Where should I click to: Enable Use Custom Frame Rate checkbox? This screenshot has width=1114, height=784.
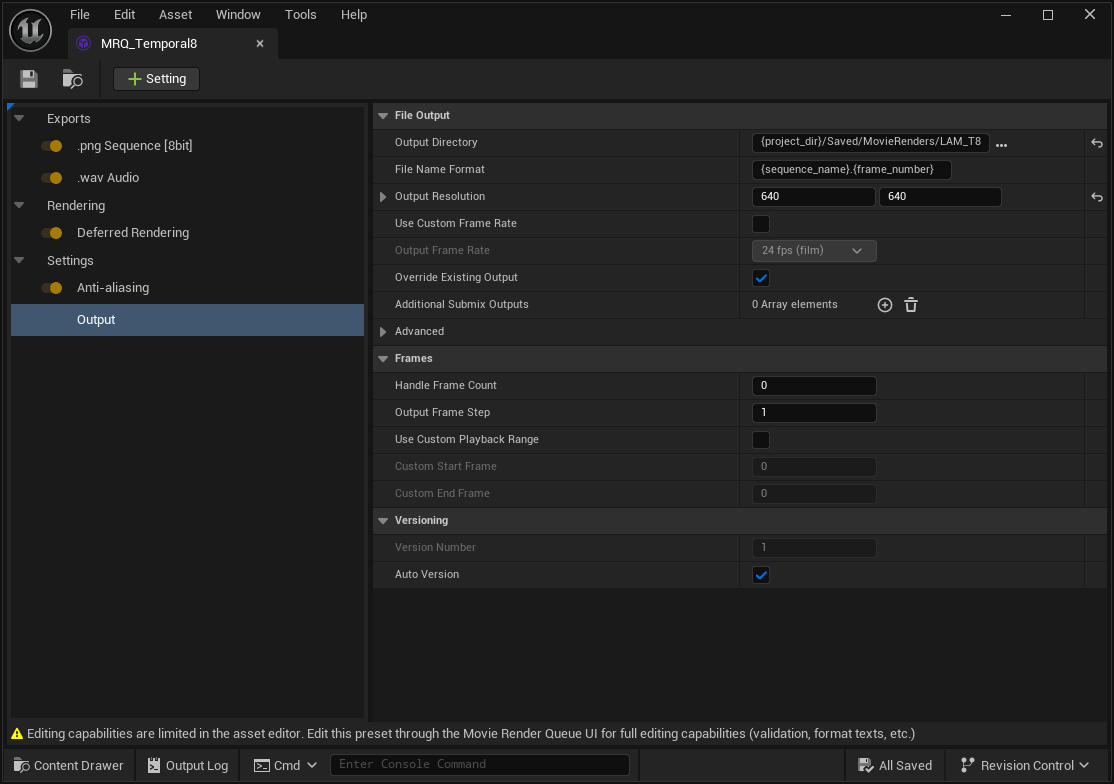[x=760, y=224]
